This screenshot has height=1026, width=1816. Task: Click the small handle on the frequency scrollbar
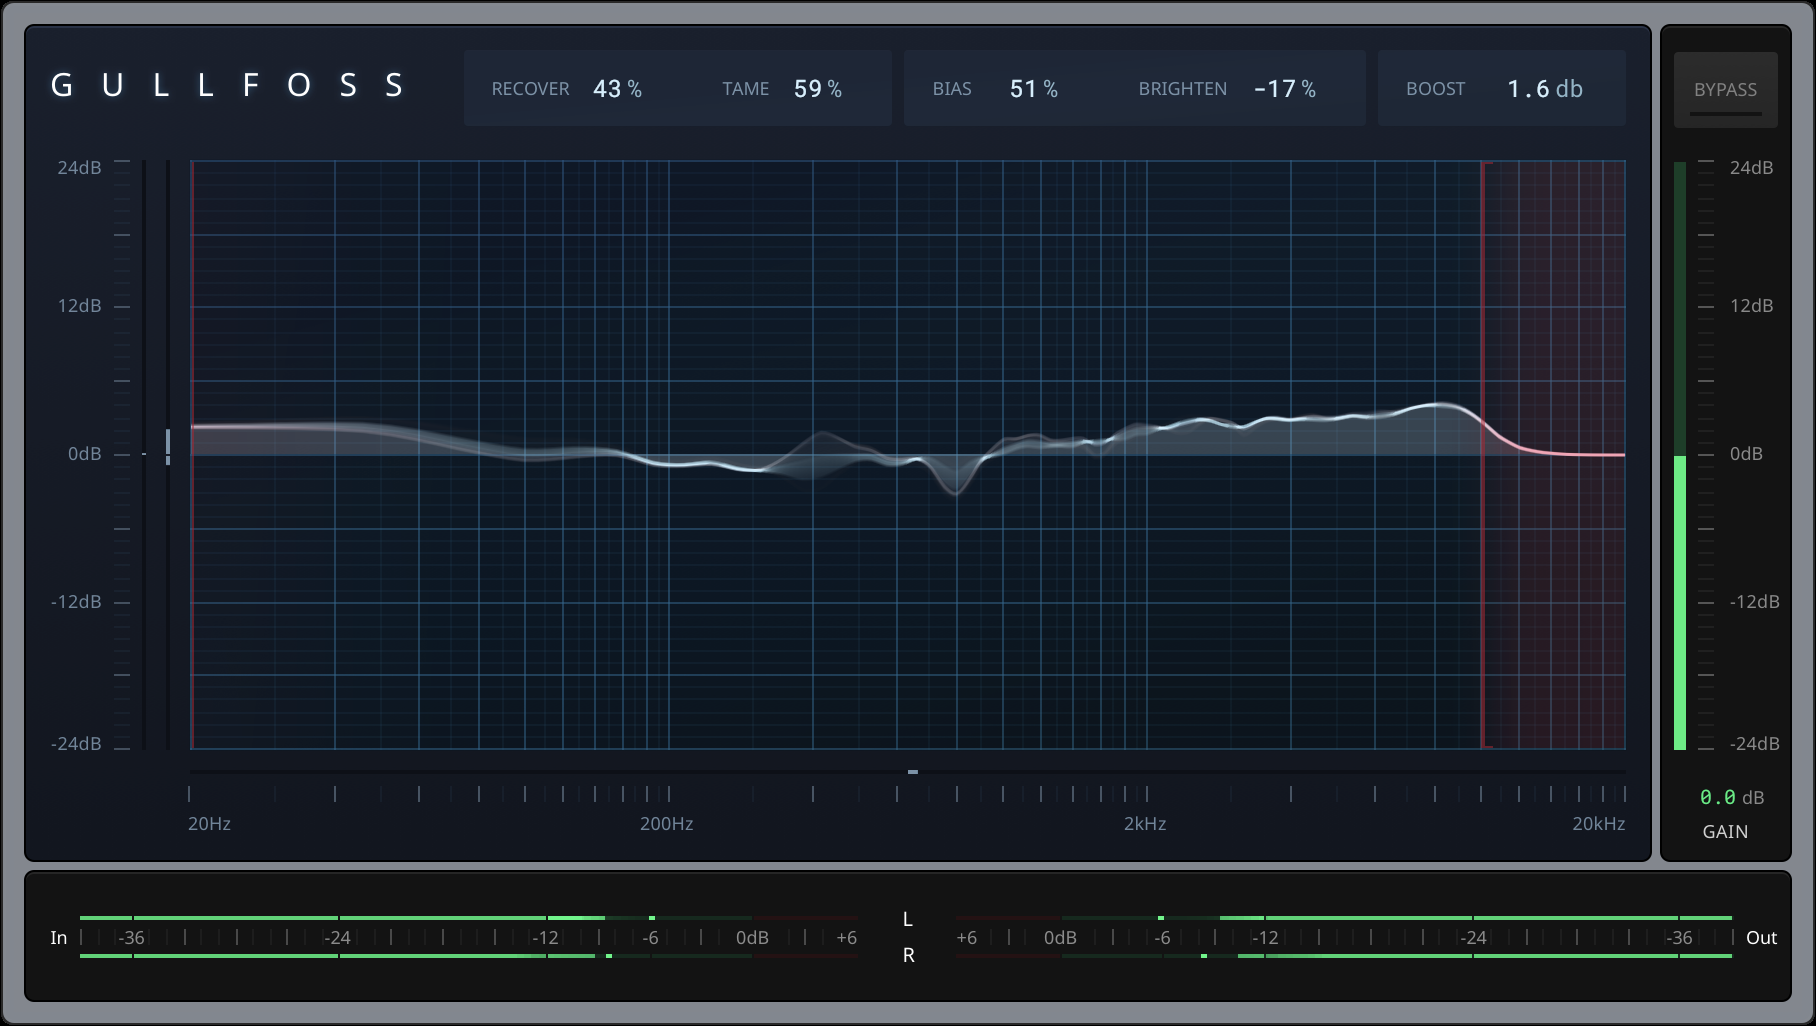pos(913,772)
